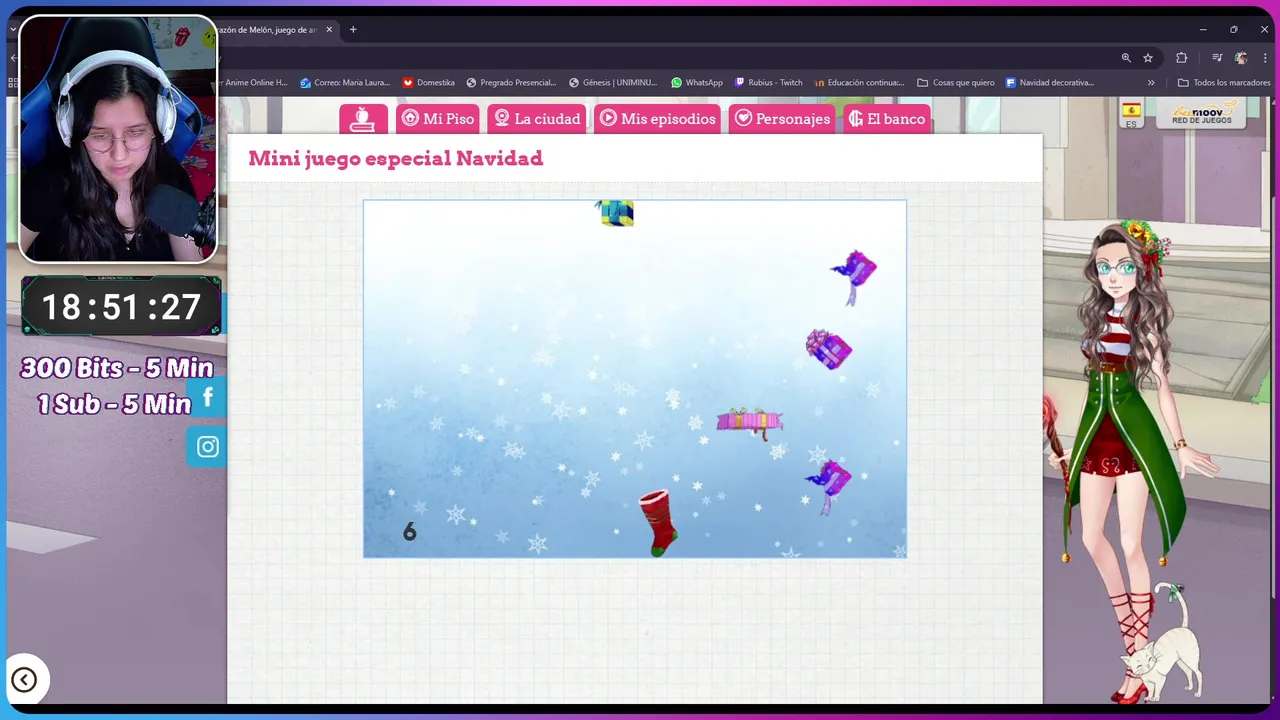This screenshot has width=1280, height=720.
Task: Open the Génesis UNIMINUTO bookmark
Action: (x=613, y=83)
